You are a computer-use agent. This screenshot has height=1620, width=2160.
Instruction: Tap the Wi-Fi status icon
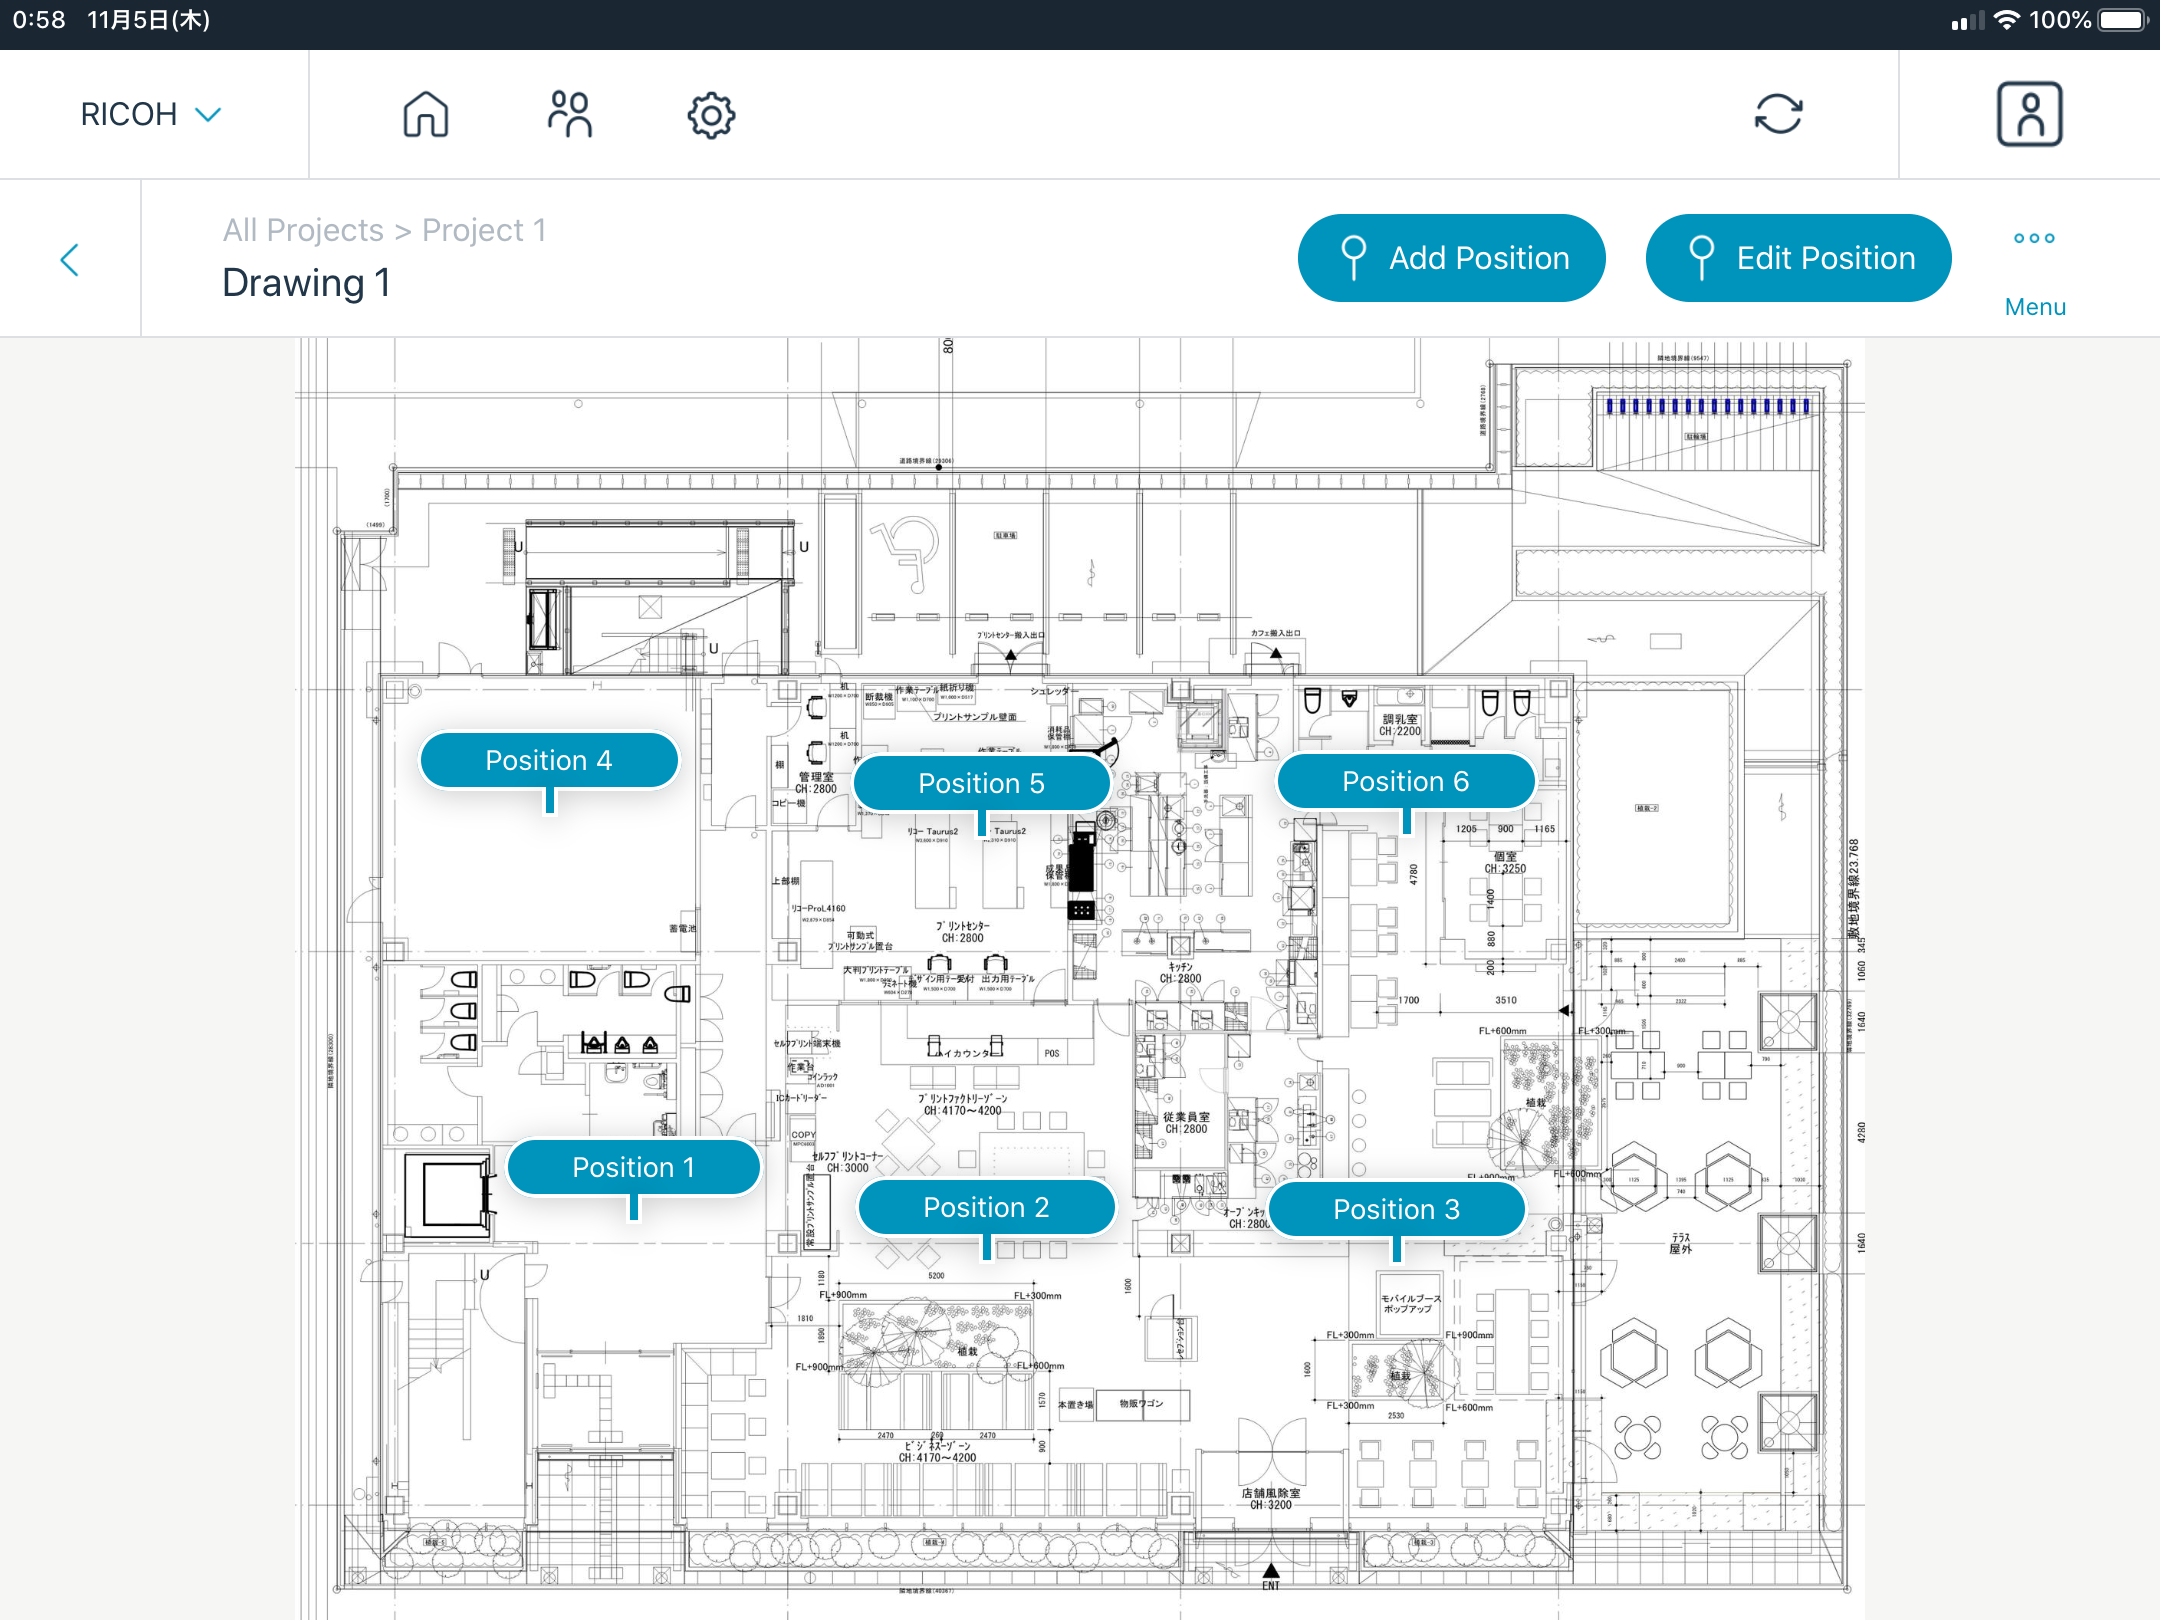2006,20
